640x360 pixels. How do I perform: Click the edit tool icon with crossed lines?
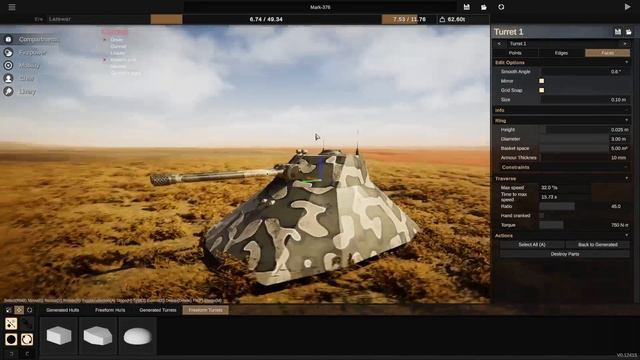11,324
